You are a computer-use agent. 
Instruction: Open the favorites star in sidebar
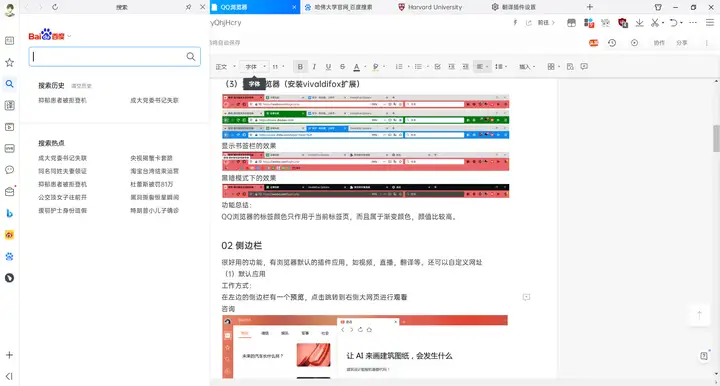9,62
